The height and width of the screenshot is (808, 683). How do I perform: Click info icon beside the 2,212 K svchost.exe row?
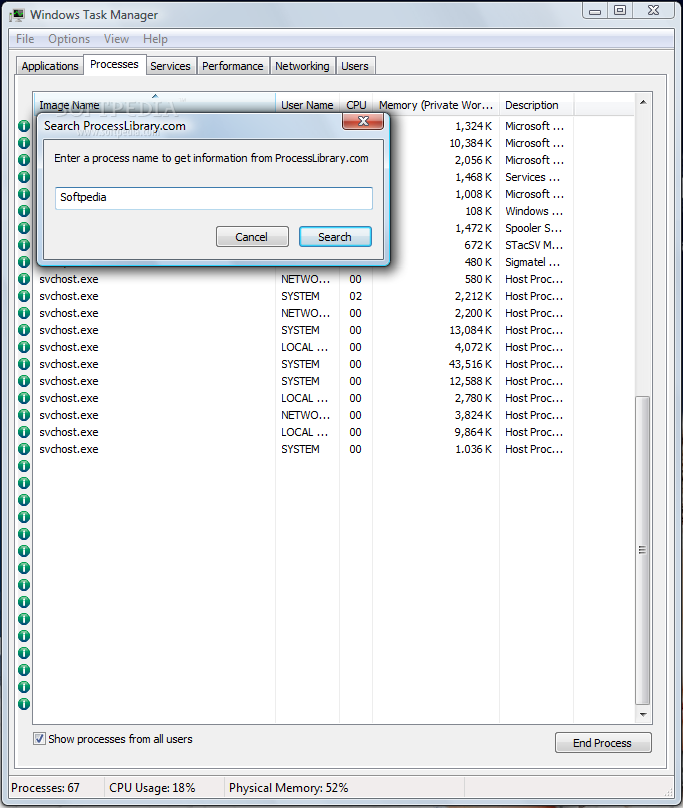24,296
